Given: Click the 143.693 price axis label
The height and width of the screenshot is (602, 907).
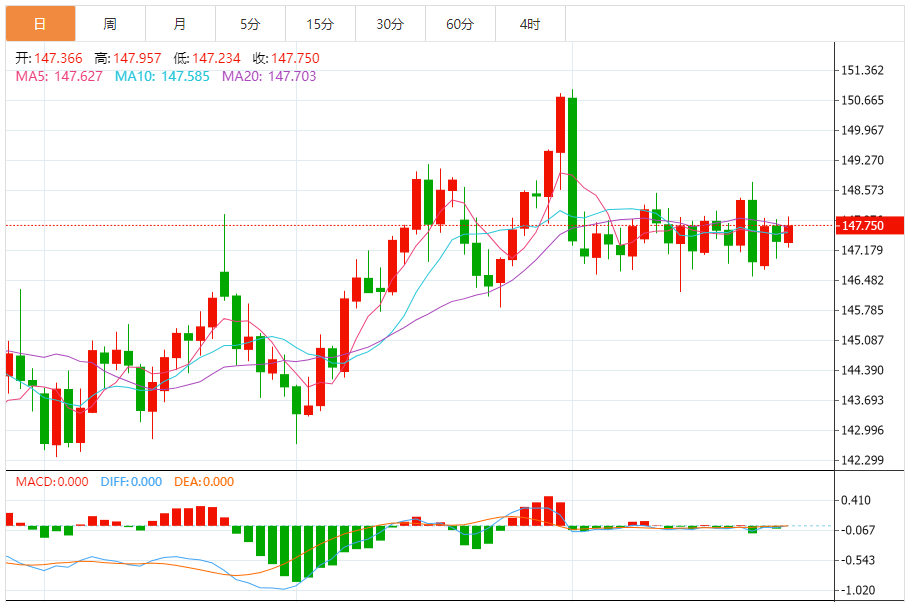Looking at the screenshot, I should [862, 400].
